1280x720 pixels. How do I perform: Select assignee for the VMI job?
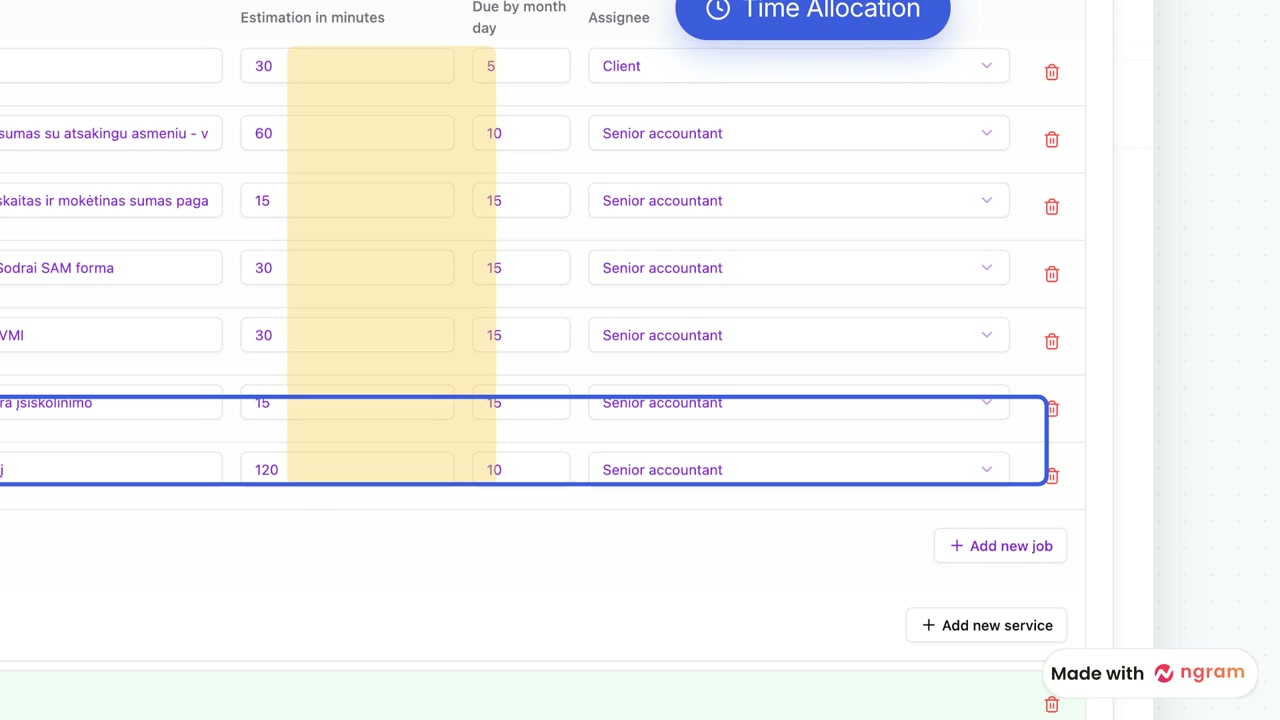click(x=799, y=335)
